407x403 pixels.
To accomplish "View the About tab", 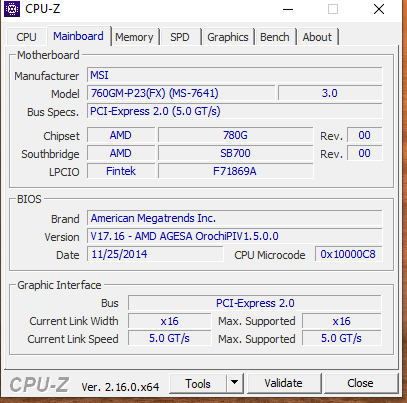I will coord(317,37).
